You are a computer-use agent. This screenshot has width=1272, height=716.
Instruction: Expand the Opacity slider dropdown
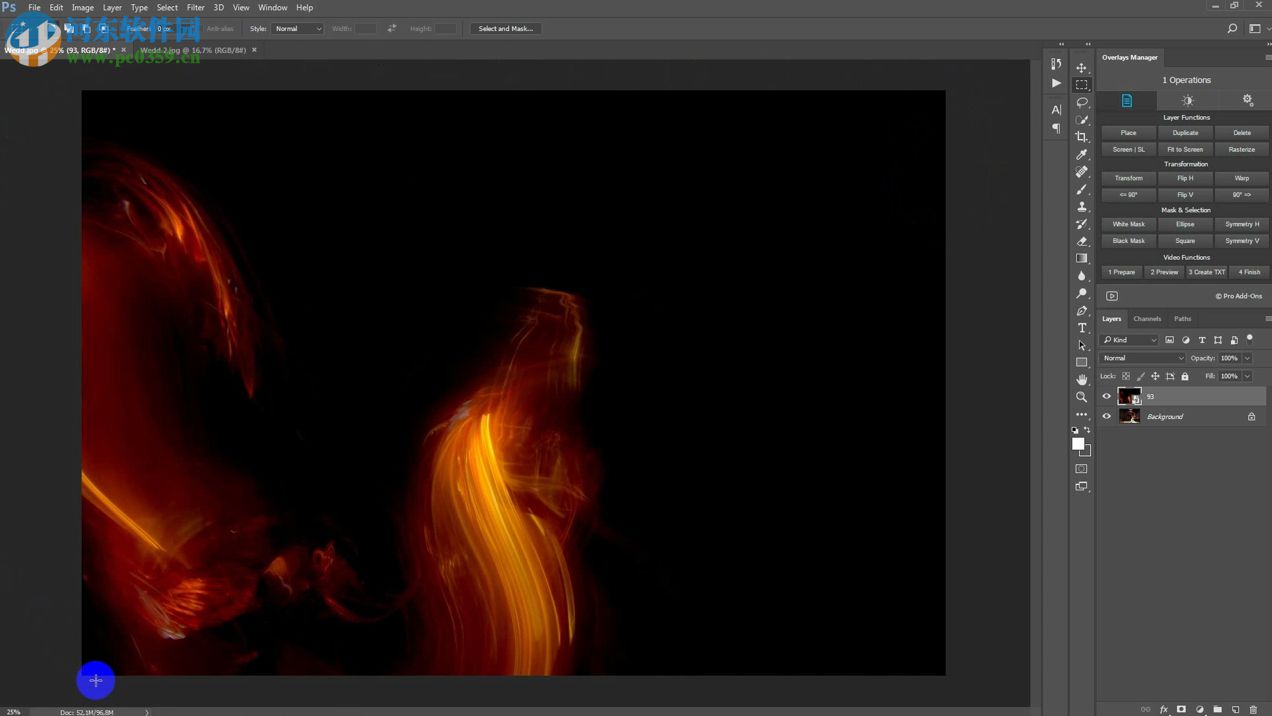[1247, 358]
